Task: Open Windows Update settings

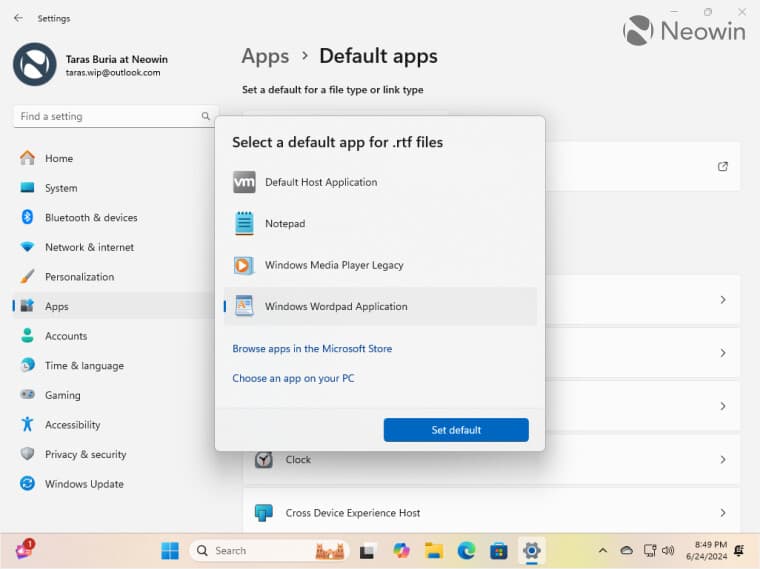Action: click(x=113, y=484)
